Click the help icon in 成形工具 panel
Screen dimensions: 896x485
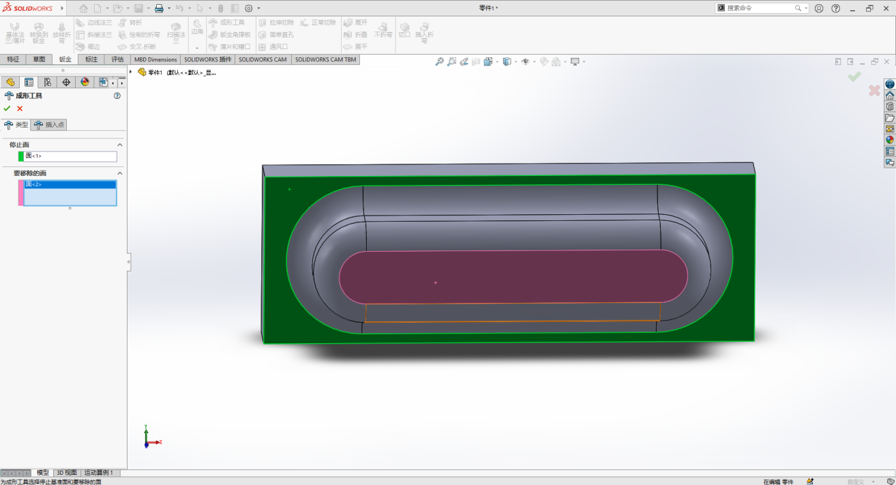click(117, 96)
